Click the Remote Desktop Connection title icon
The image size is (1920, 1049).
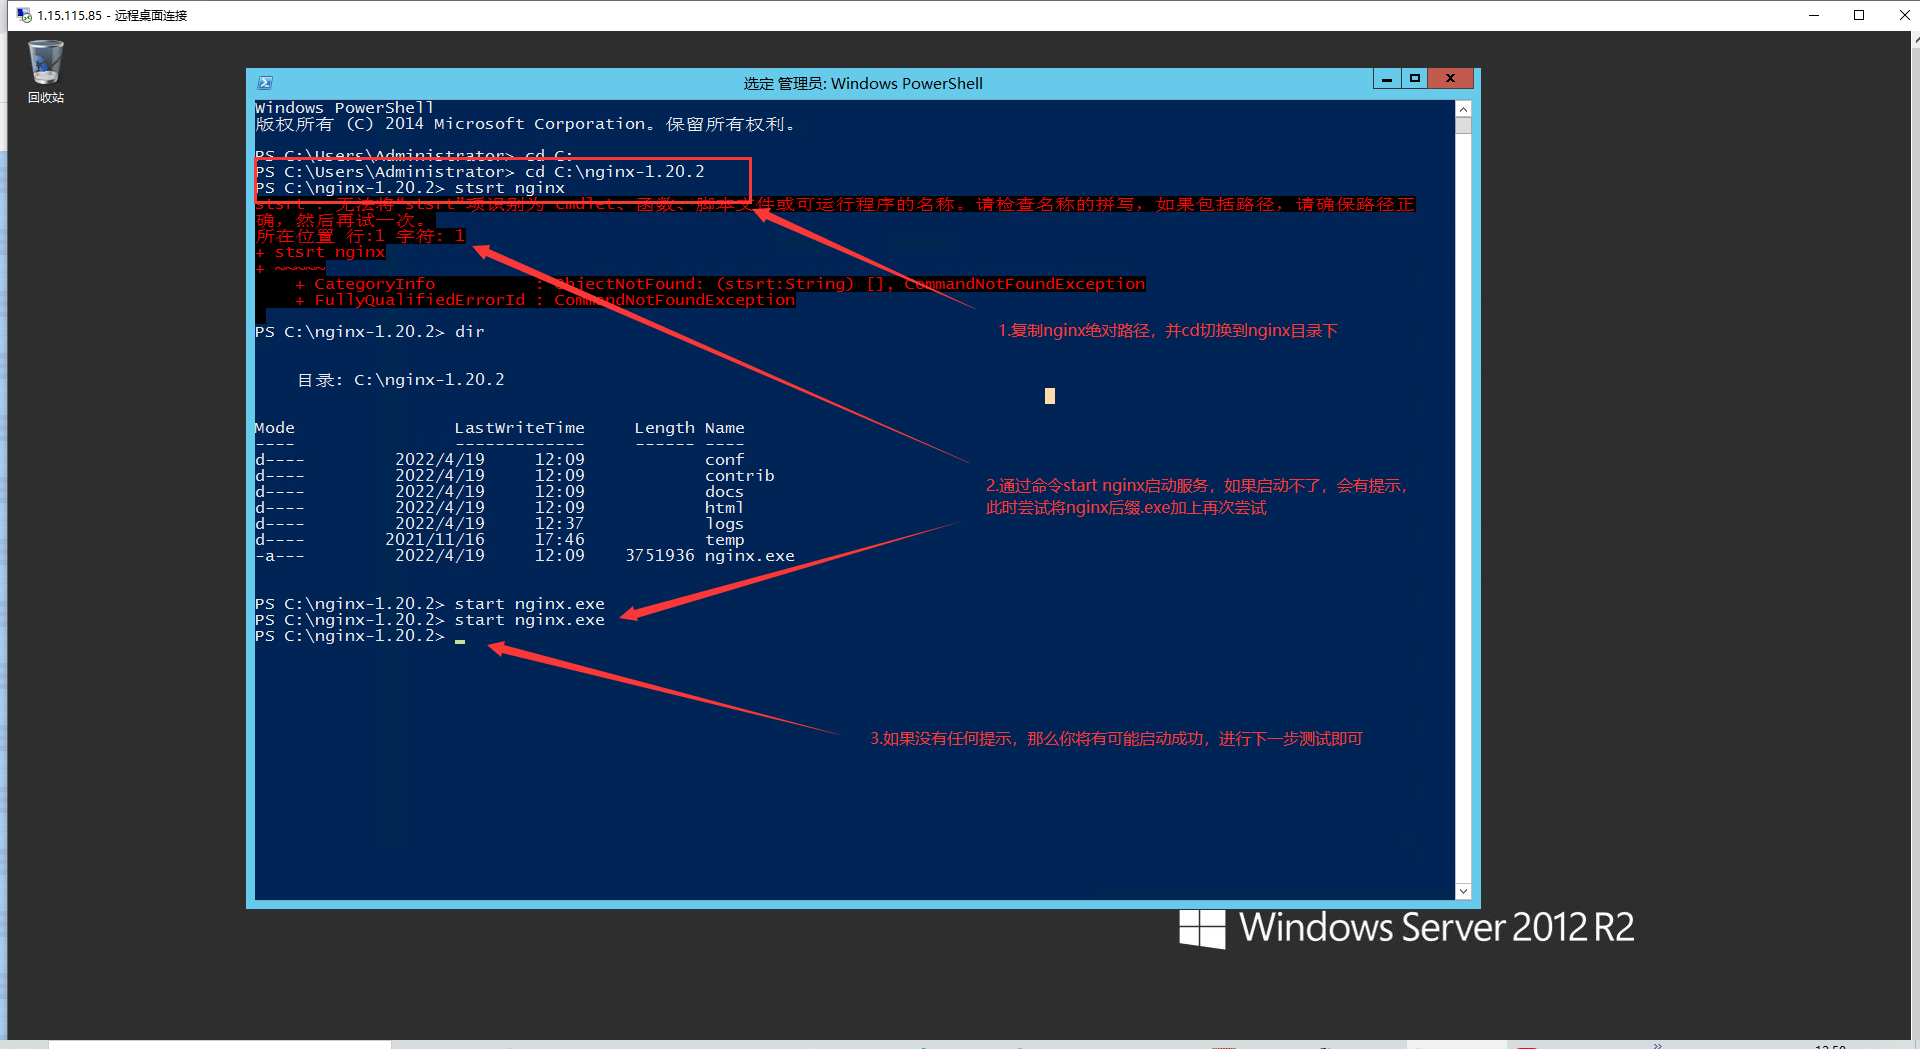24,15
